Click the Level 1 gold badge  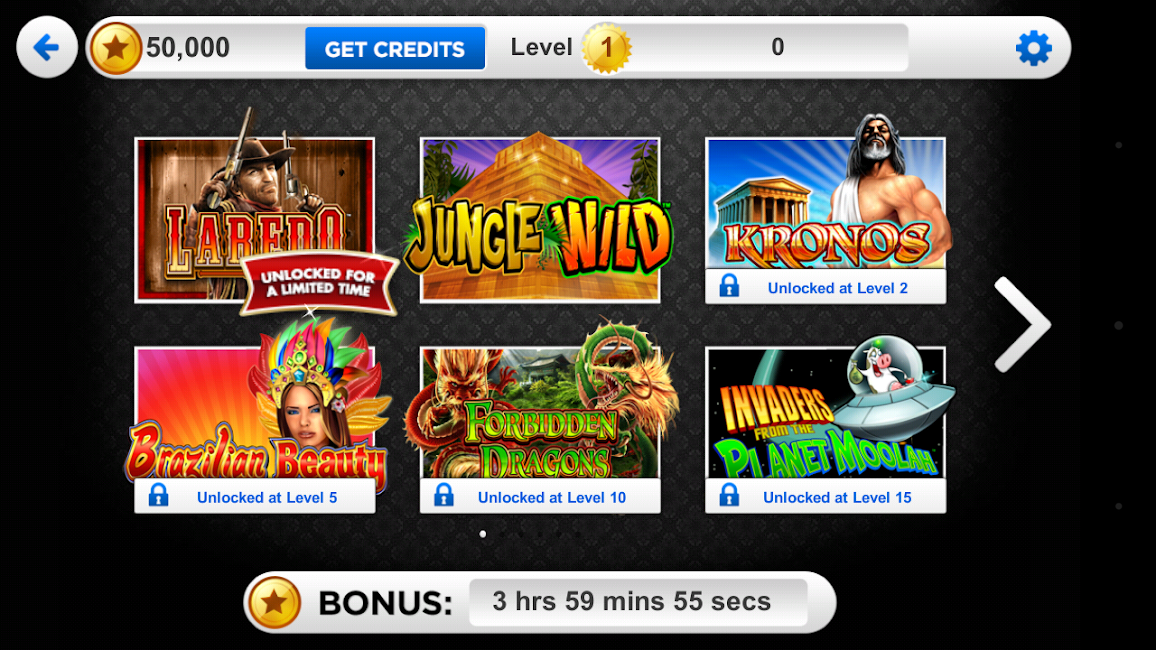coord(606,49)
